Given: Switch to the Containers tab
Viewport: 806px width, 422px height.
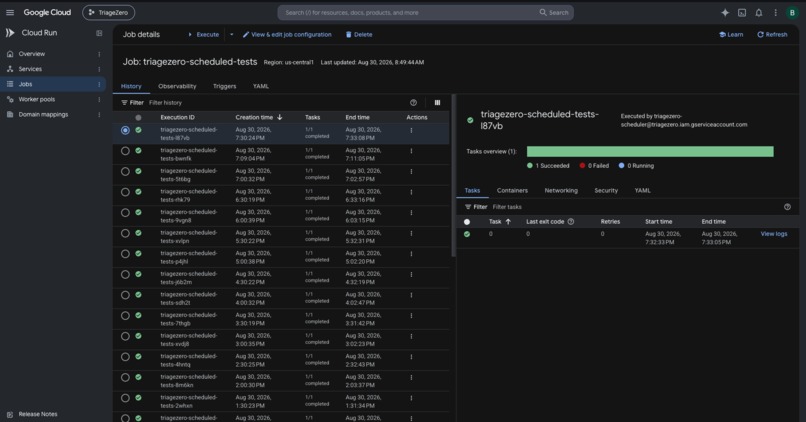Looking at the screenshot, I should tap(512, 191).
